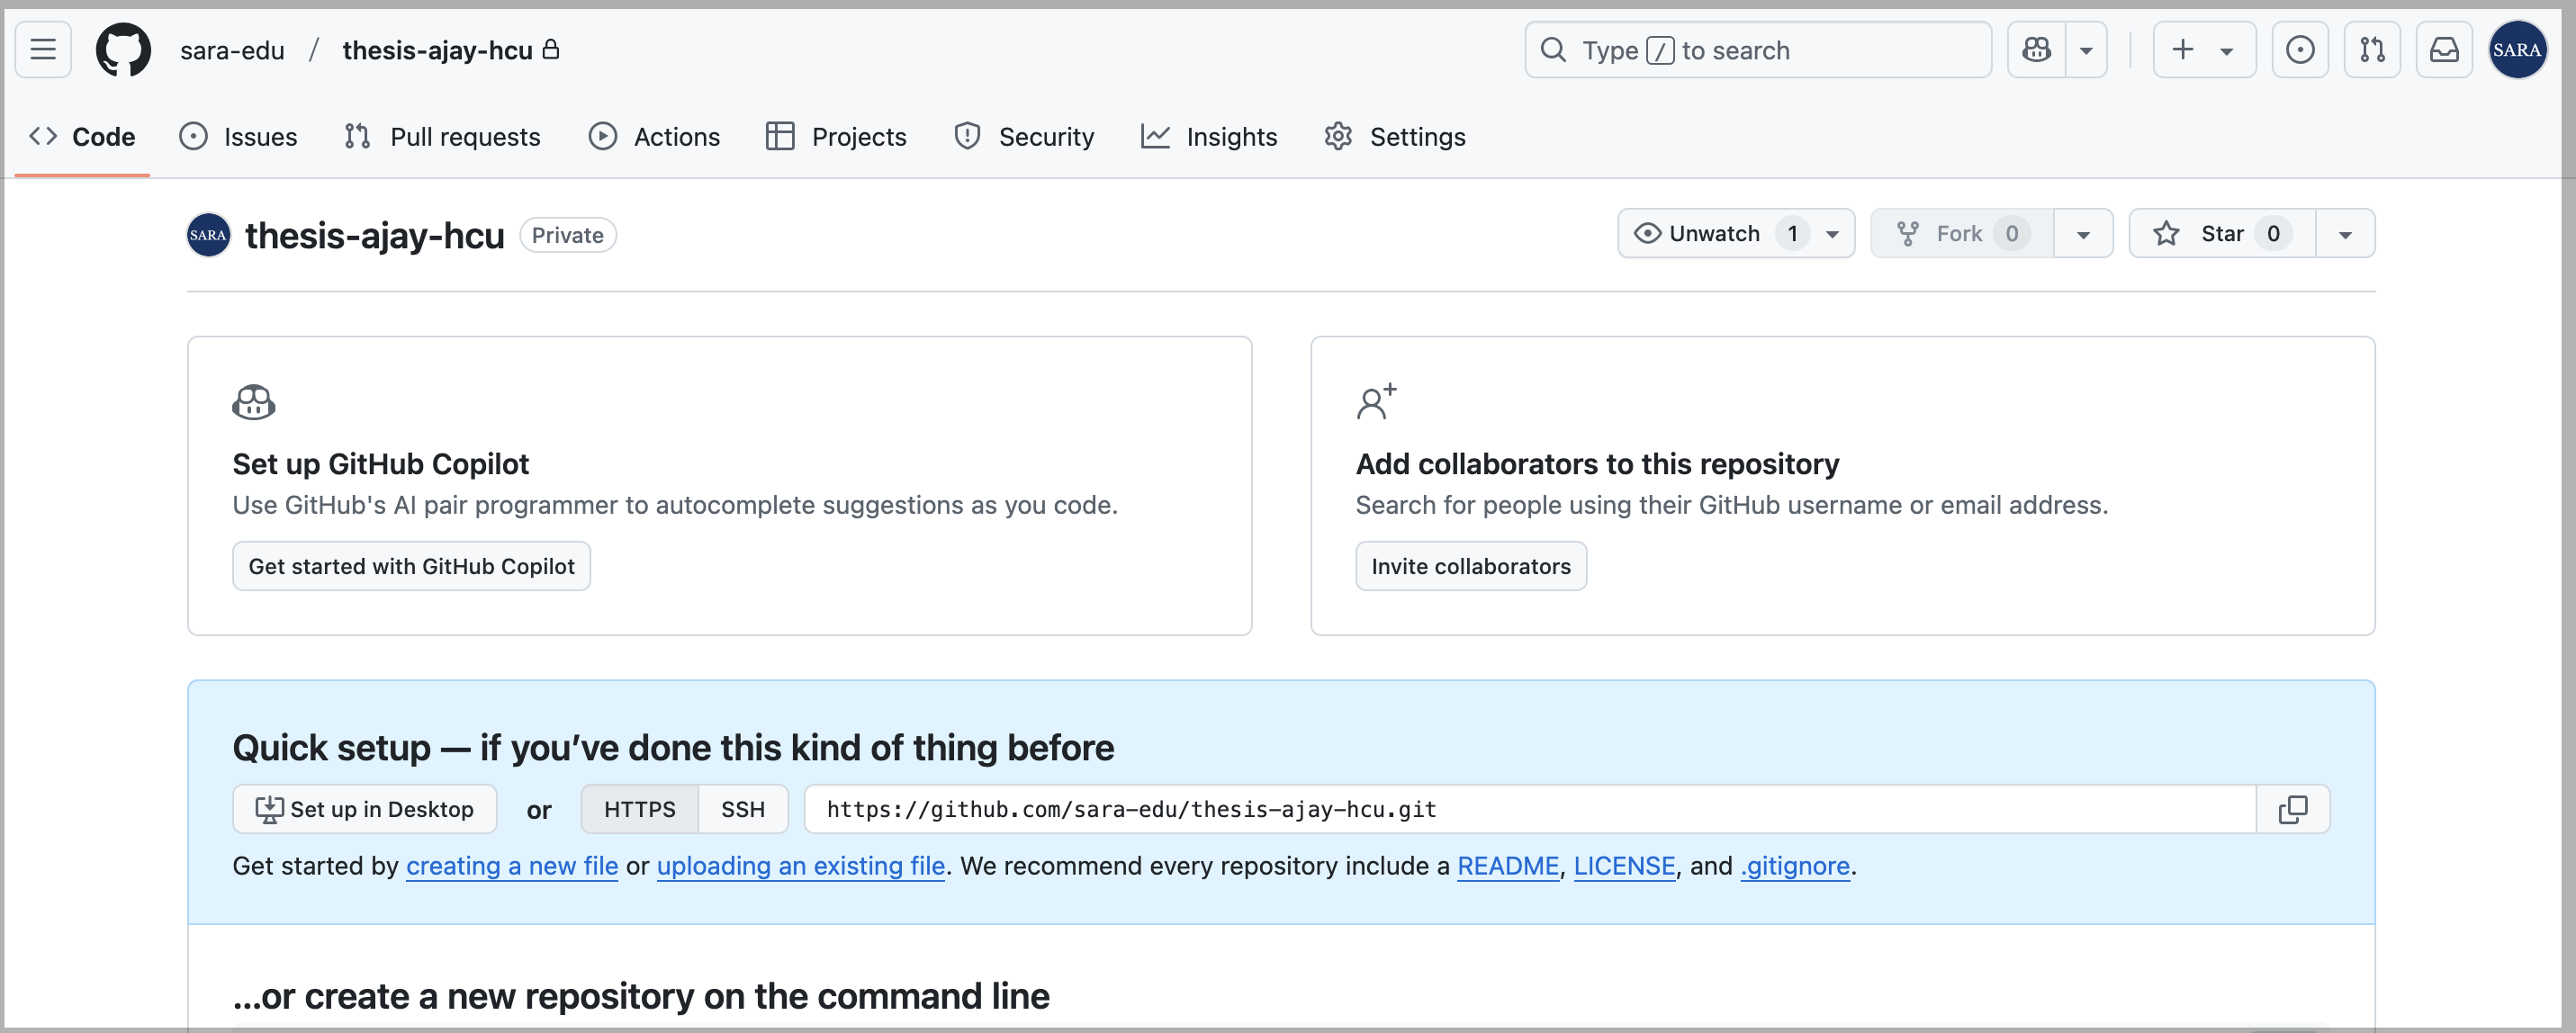2576x1033 pixels.
Task: Click the search input field
Action: click(1757, 49)
